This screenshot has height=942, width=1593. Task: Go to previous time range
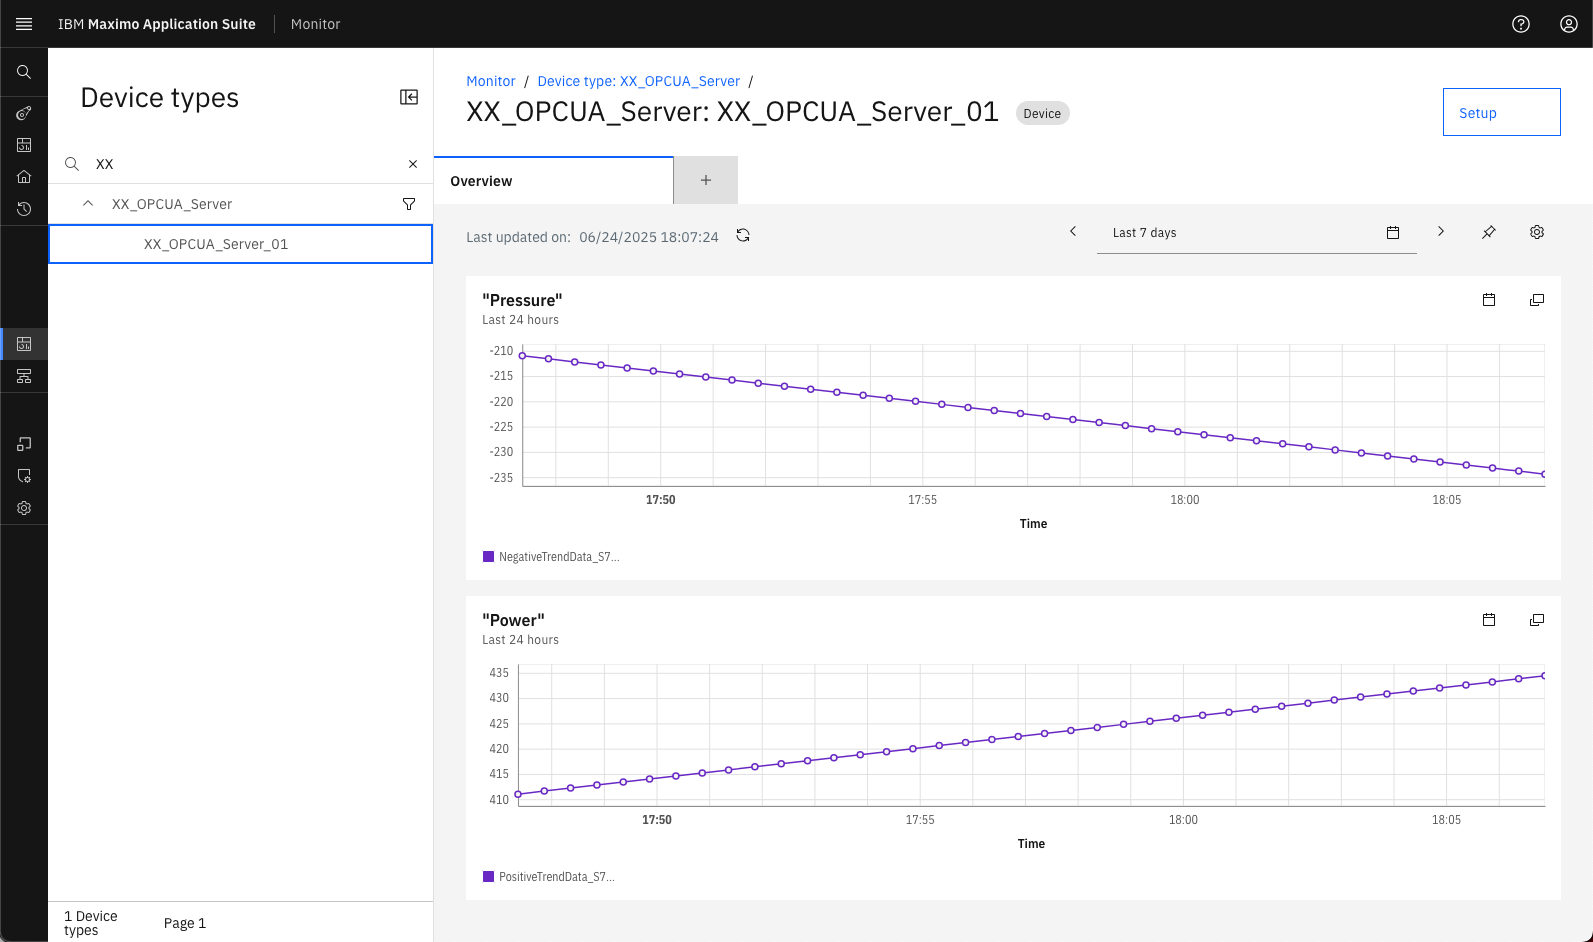coord(1073,232)
